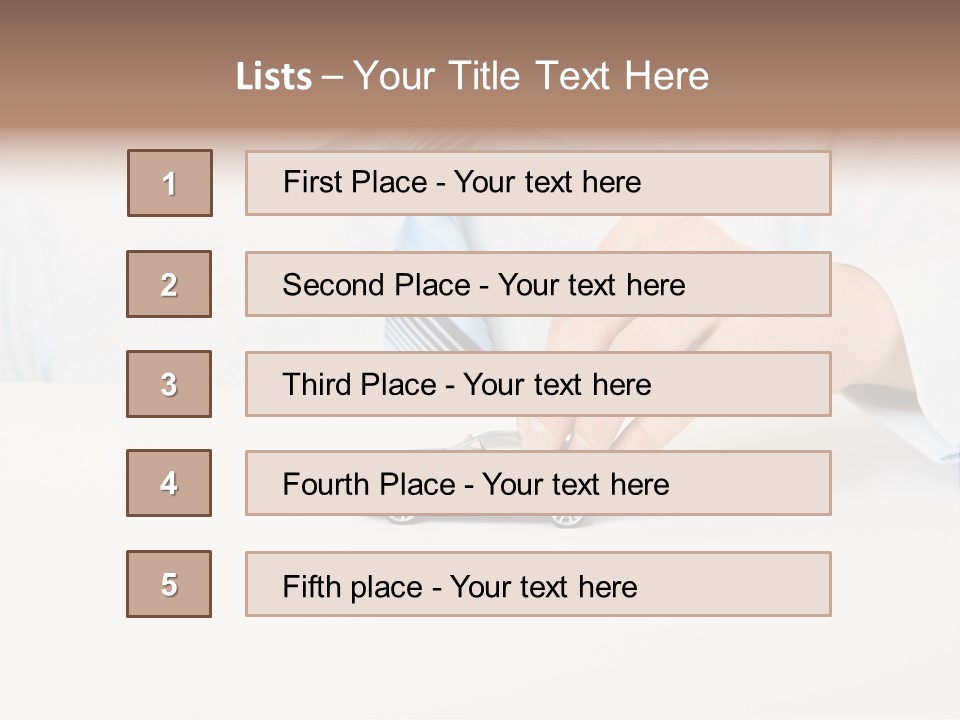960x720 pixels.
Task: Select the "First Place" text bar
Action: (538, 183)
